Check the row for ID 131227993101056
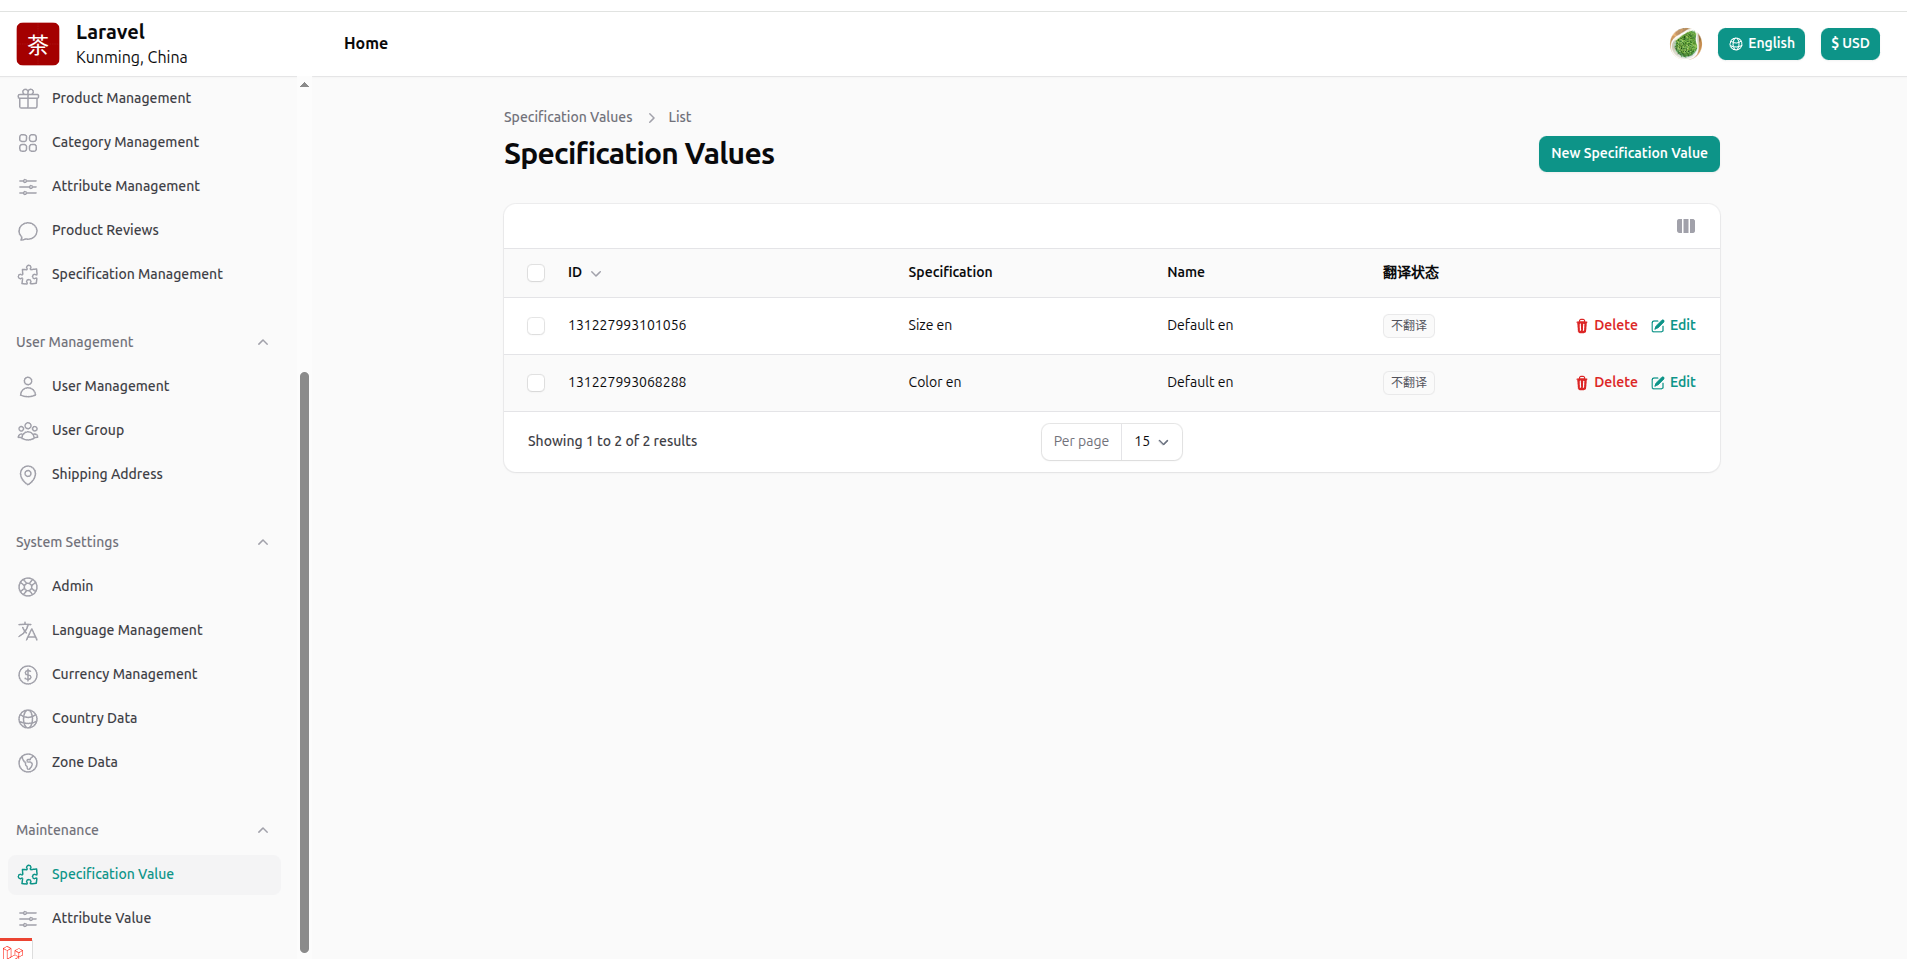This screenshot has height=959, width=1907. coord(536,326)
